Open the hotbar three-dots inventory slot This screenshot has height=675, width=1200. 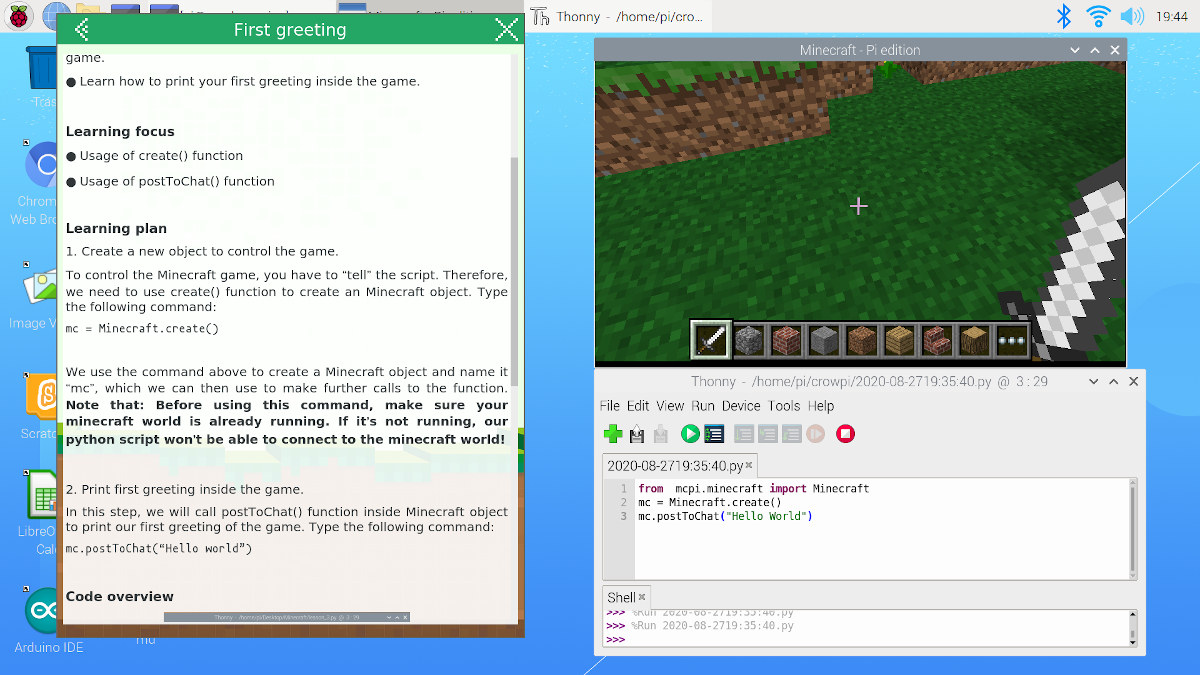pyautogui.click(x=1011, y=341)
